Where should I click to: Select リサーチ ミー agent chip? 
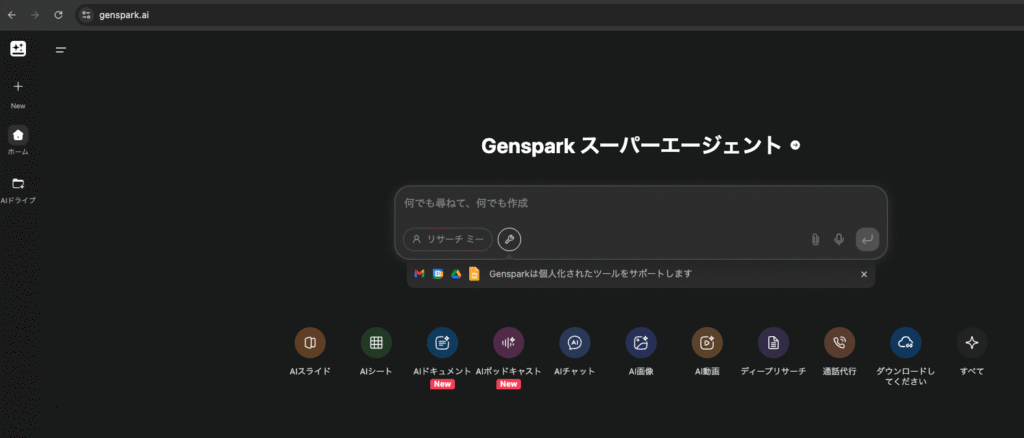pyautogui.click(x=447, y=240)
